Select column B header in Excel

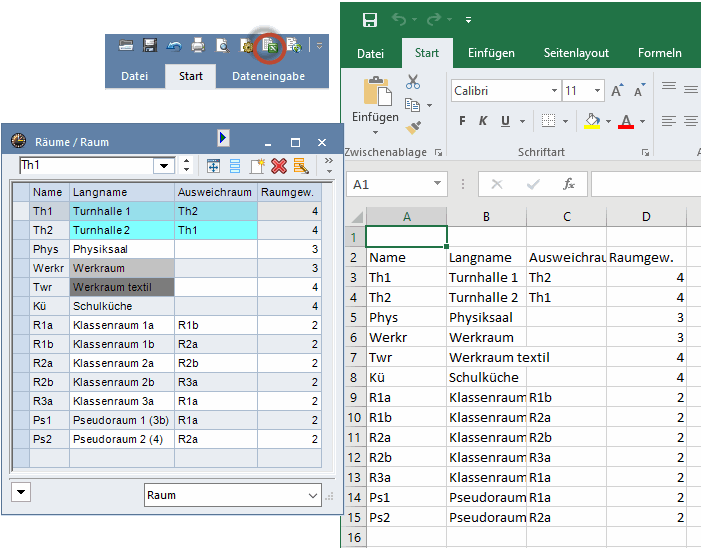pos(486,217)
